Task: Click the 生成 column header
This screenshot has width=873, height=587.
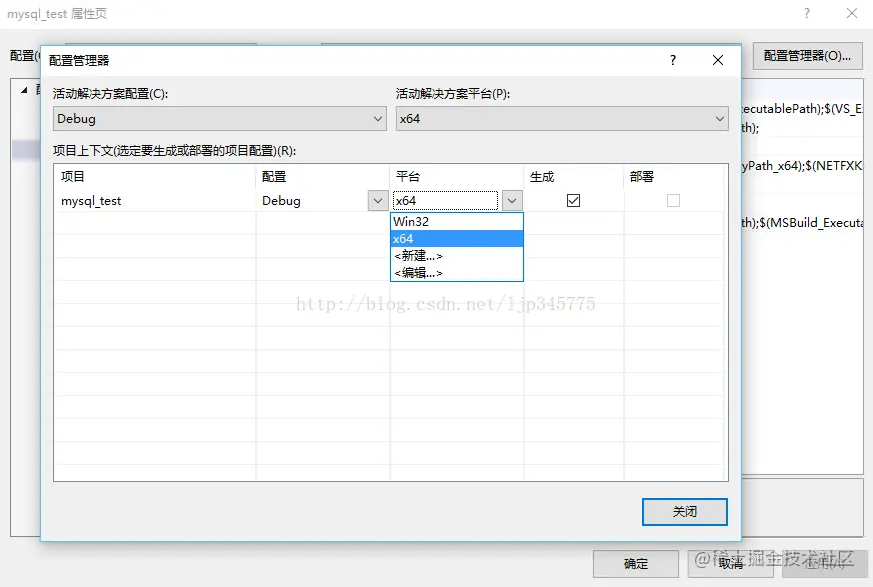Action: pyautogui.click(x=574, y=177)
